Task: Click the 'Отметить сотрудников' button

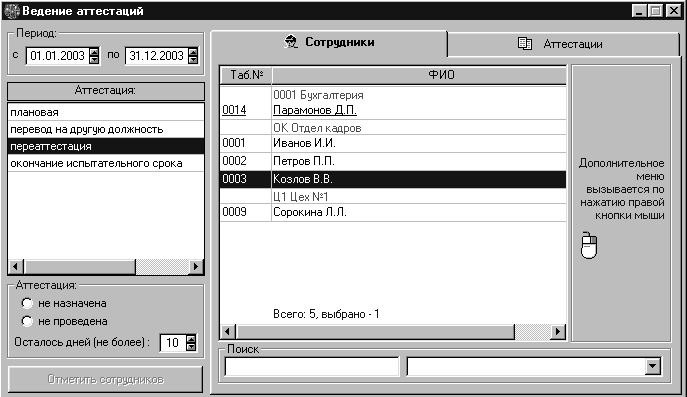Action: (106, 379)
